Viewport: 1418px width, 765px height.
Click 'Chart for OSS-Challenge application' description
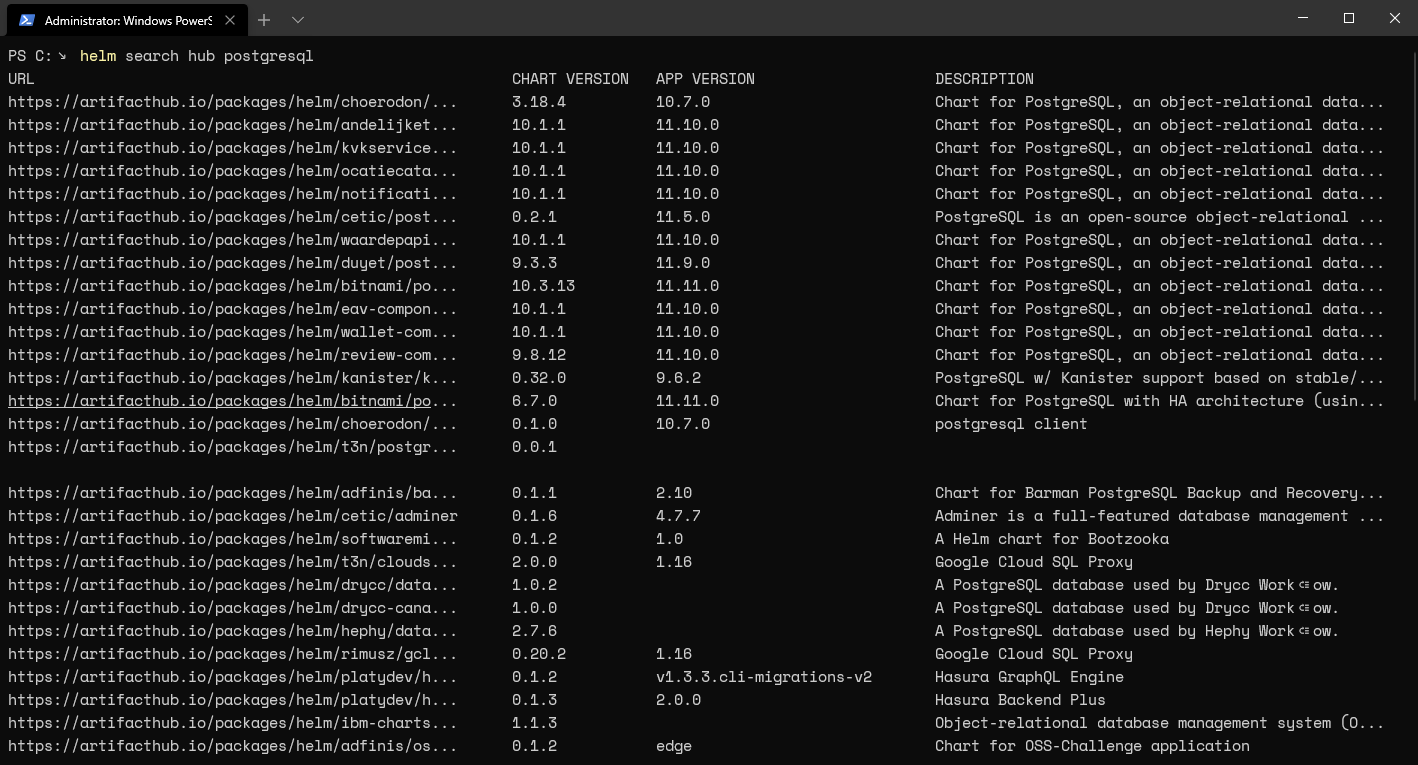[x=1092, y=746]
